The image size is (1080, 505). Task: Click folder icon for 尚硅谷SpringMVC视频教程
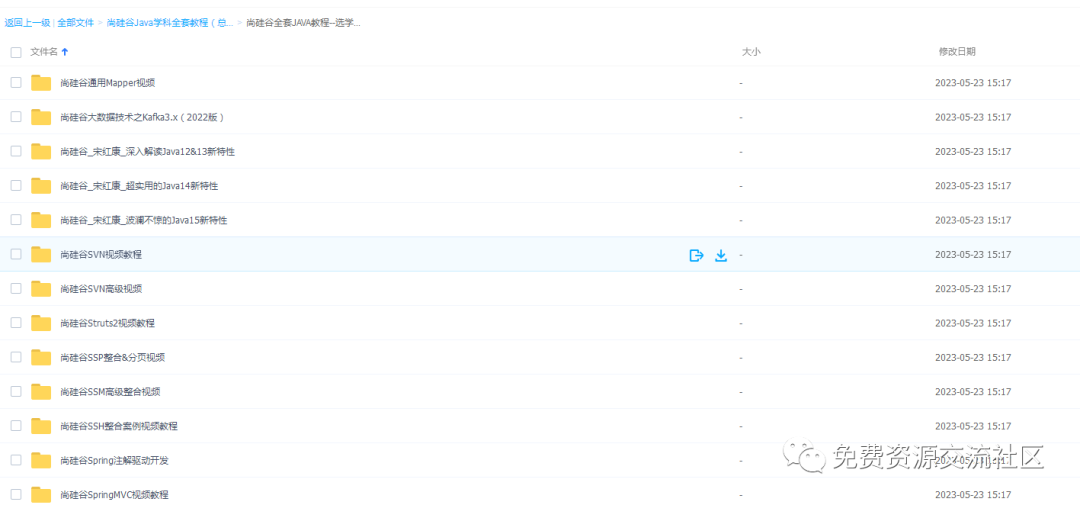(41, 495)
